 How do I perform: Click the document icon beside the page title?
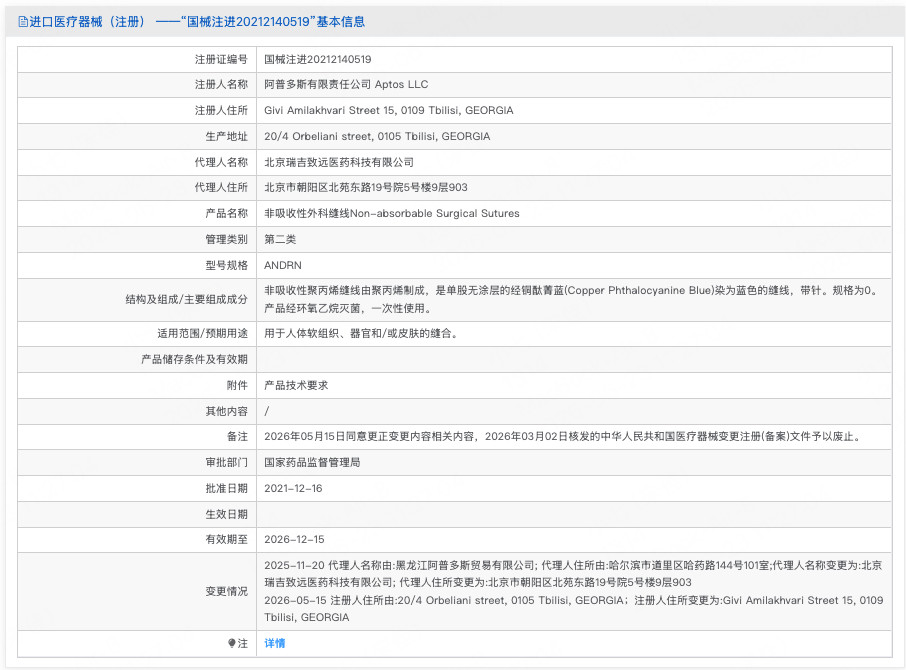[x=23, y=22]
